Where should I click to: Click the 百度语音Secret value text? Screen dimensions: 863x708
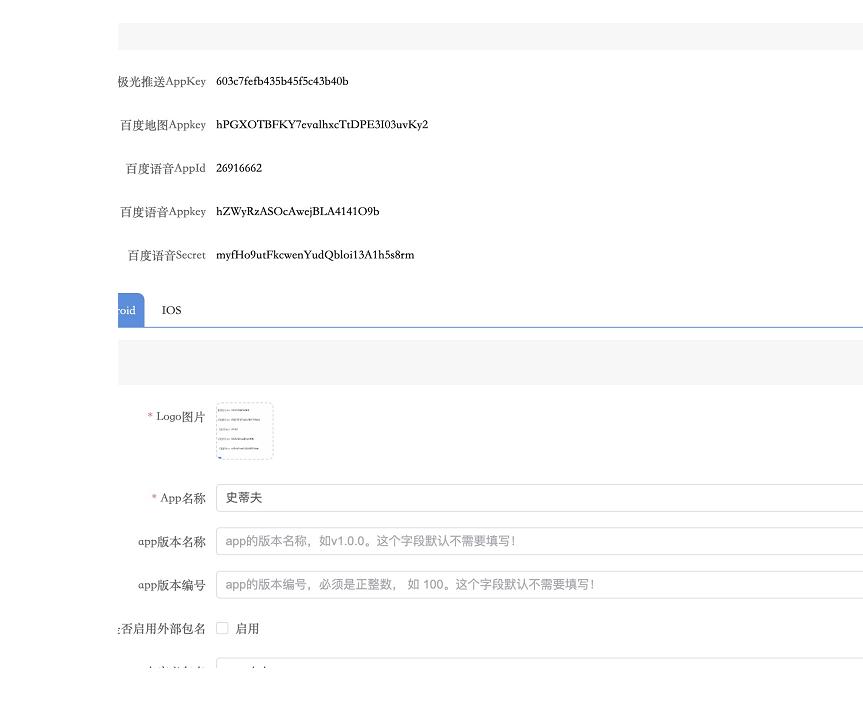coord(315,255)
